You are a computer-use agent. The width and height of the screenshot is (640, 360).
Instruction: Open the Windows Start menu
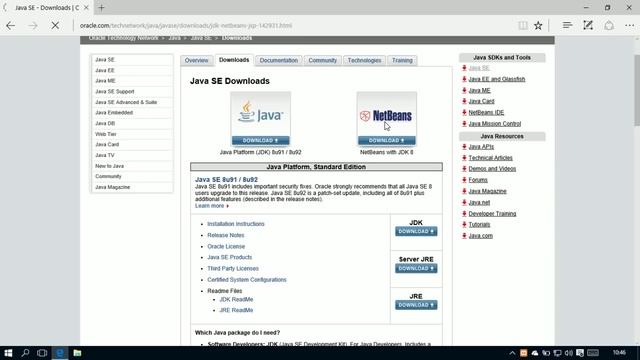8,353
